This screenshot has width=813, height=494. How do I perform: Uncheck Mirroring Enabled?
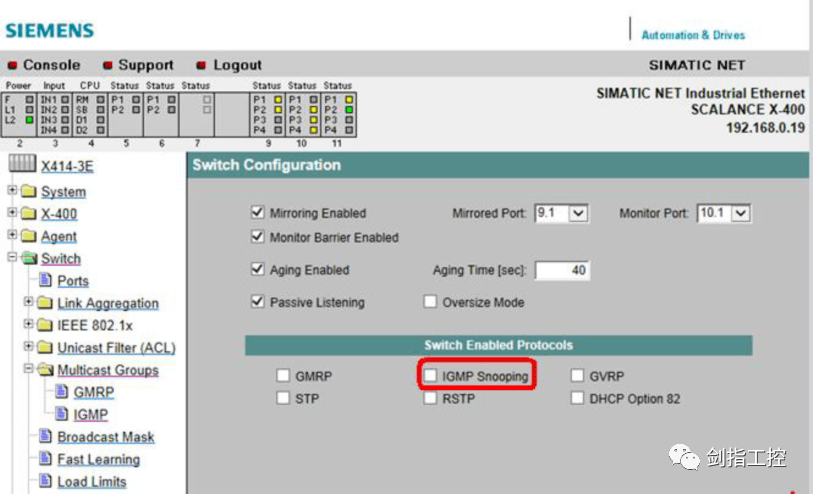[258, 212]
